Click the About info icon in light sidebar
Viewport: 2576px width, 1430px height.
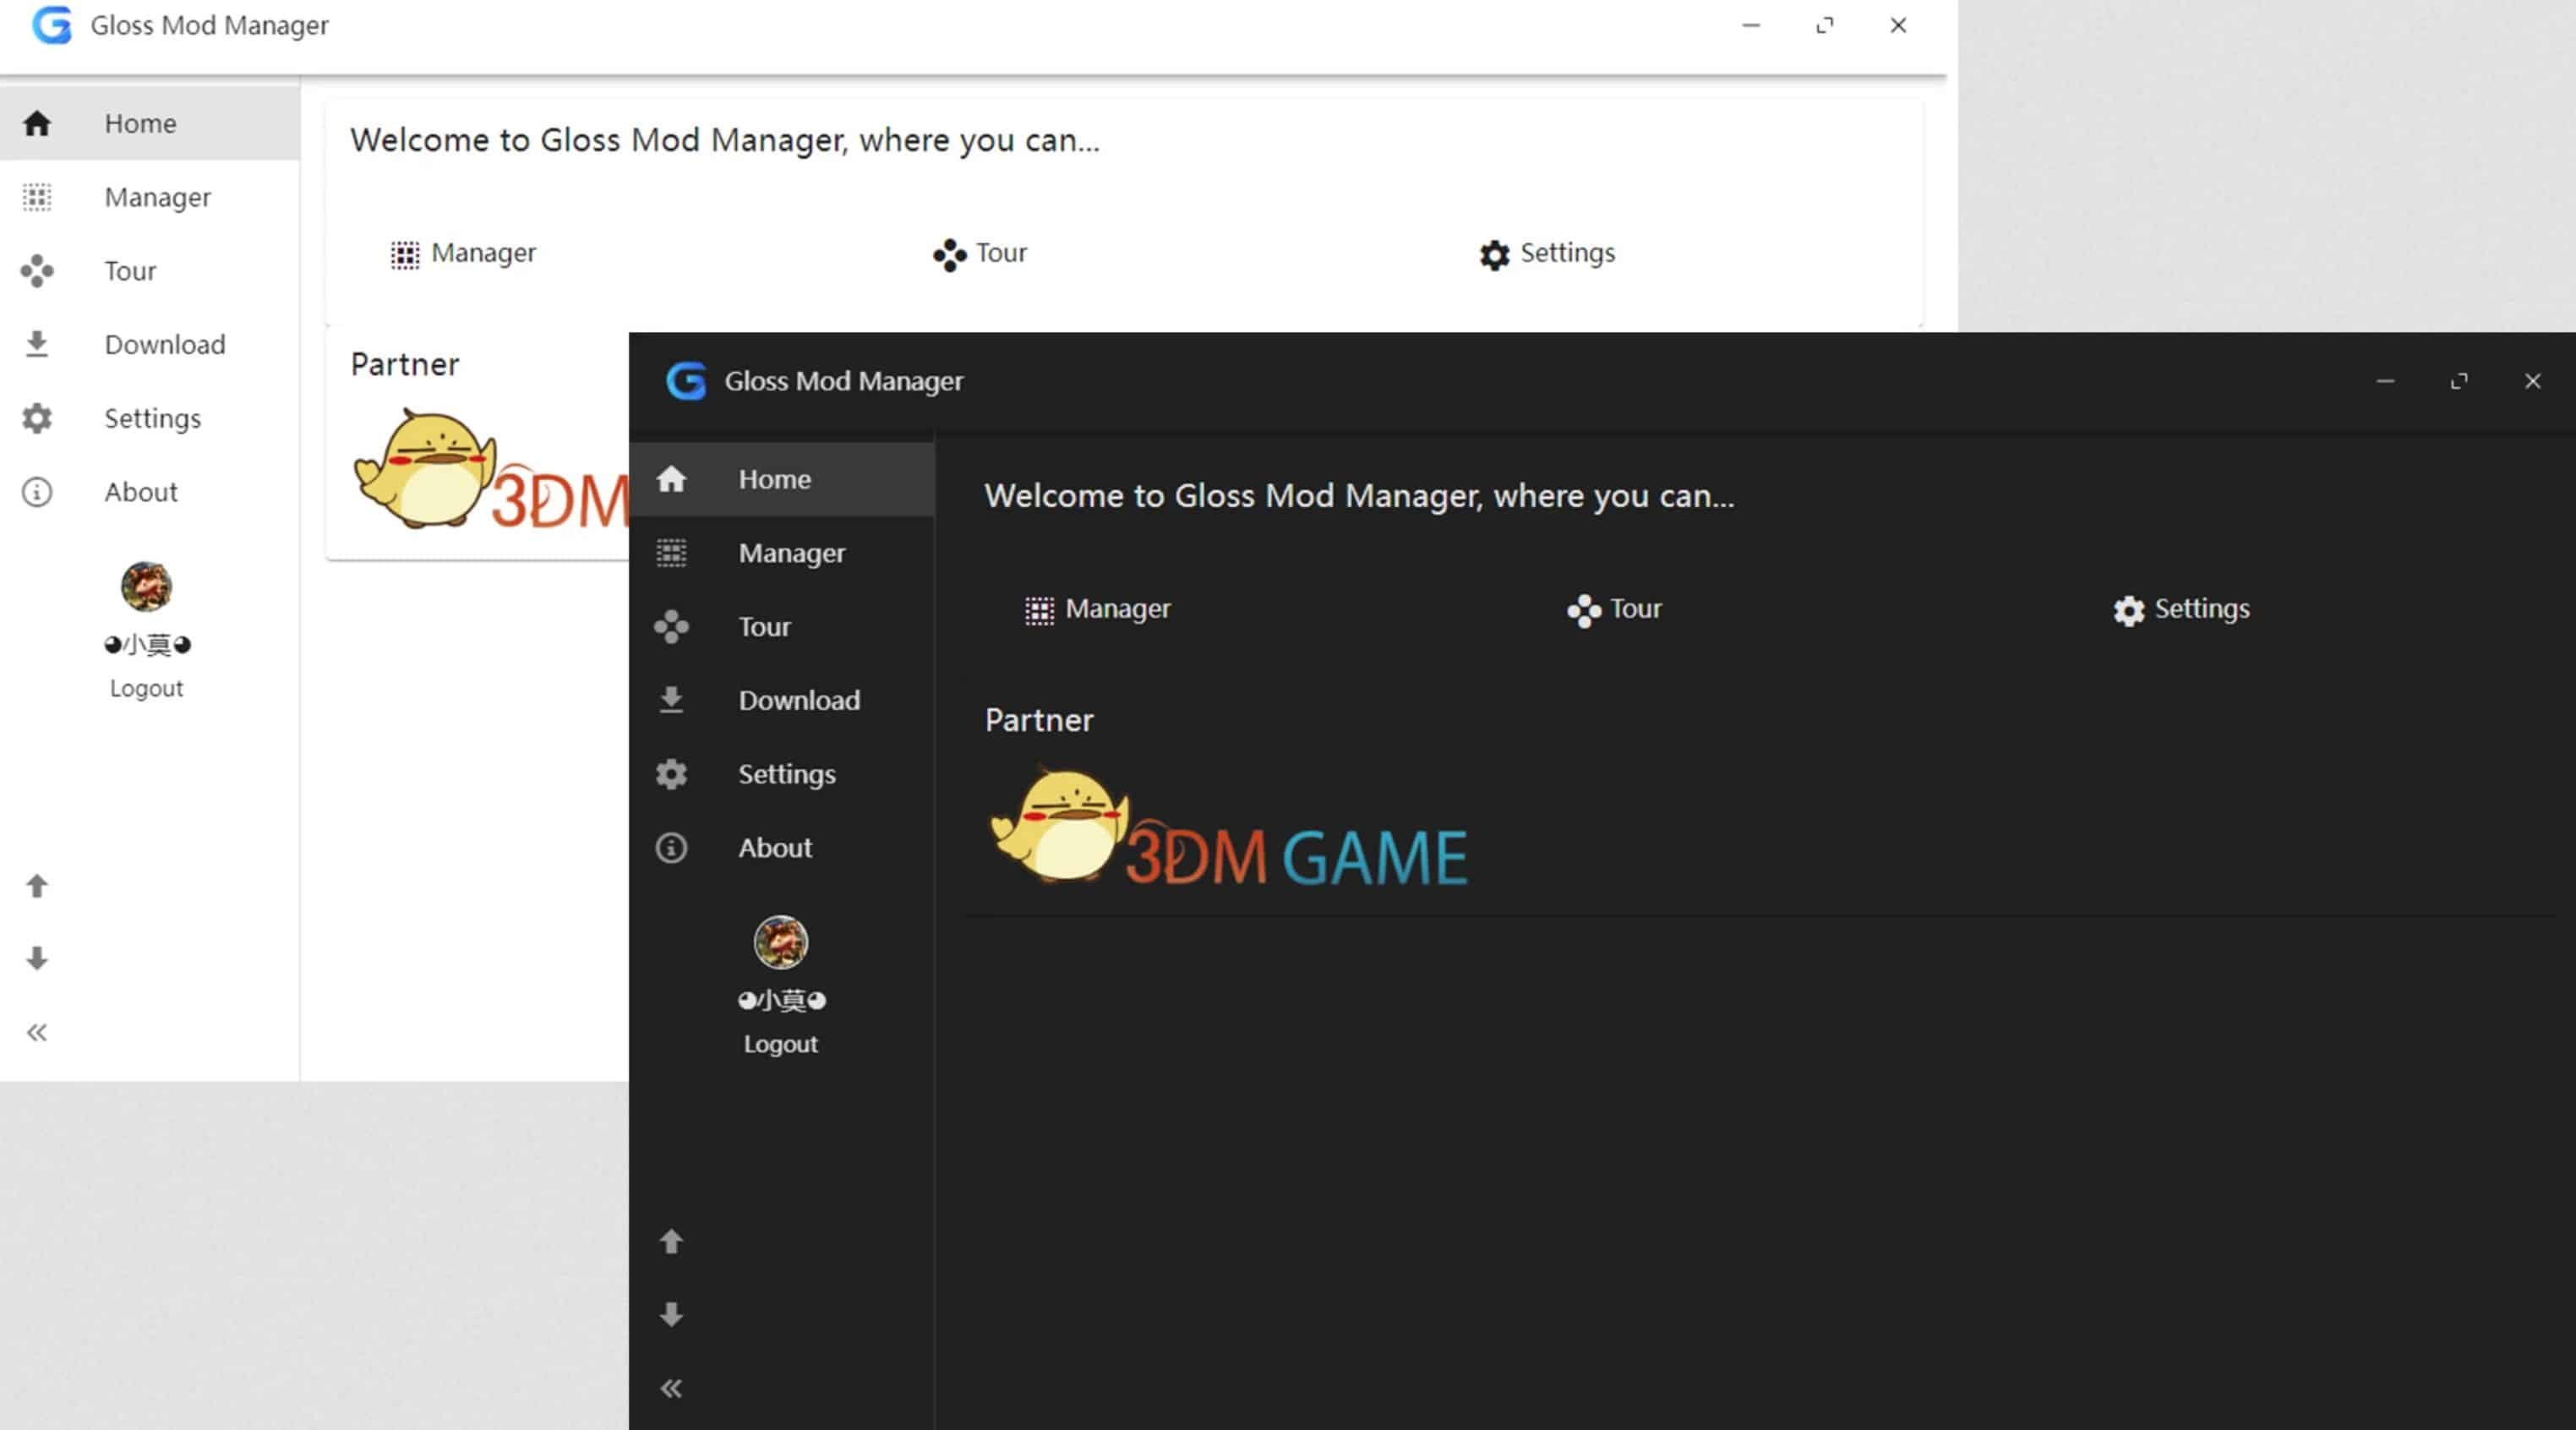point(37,492)
